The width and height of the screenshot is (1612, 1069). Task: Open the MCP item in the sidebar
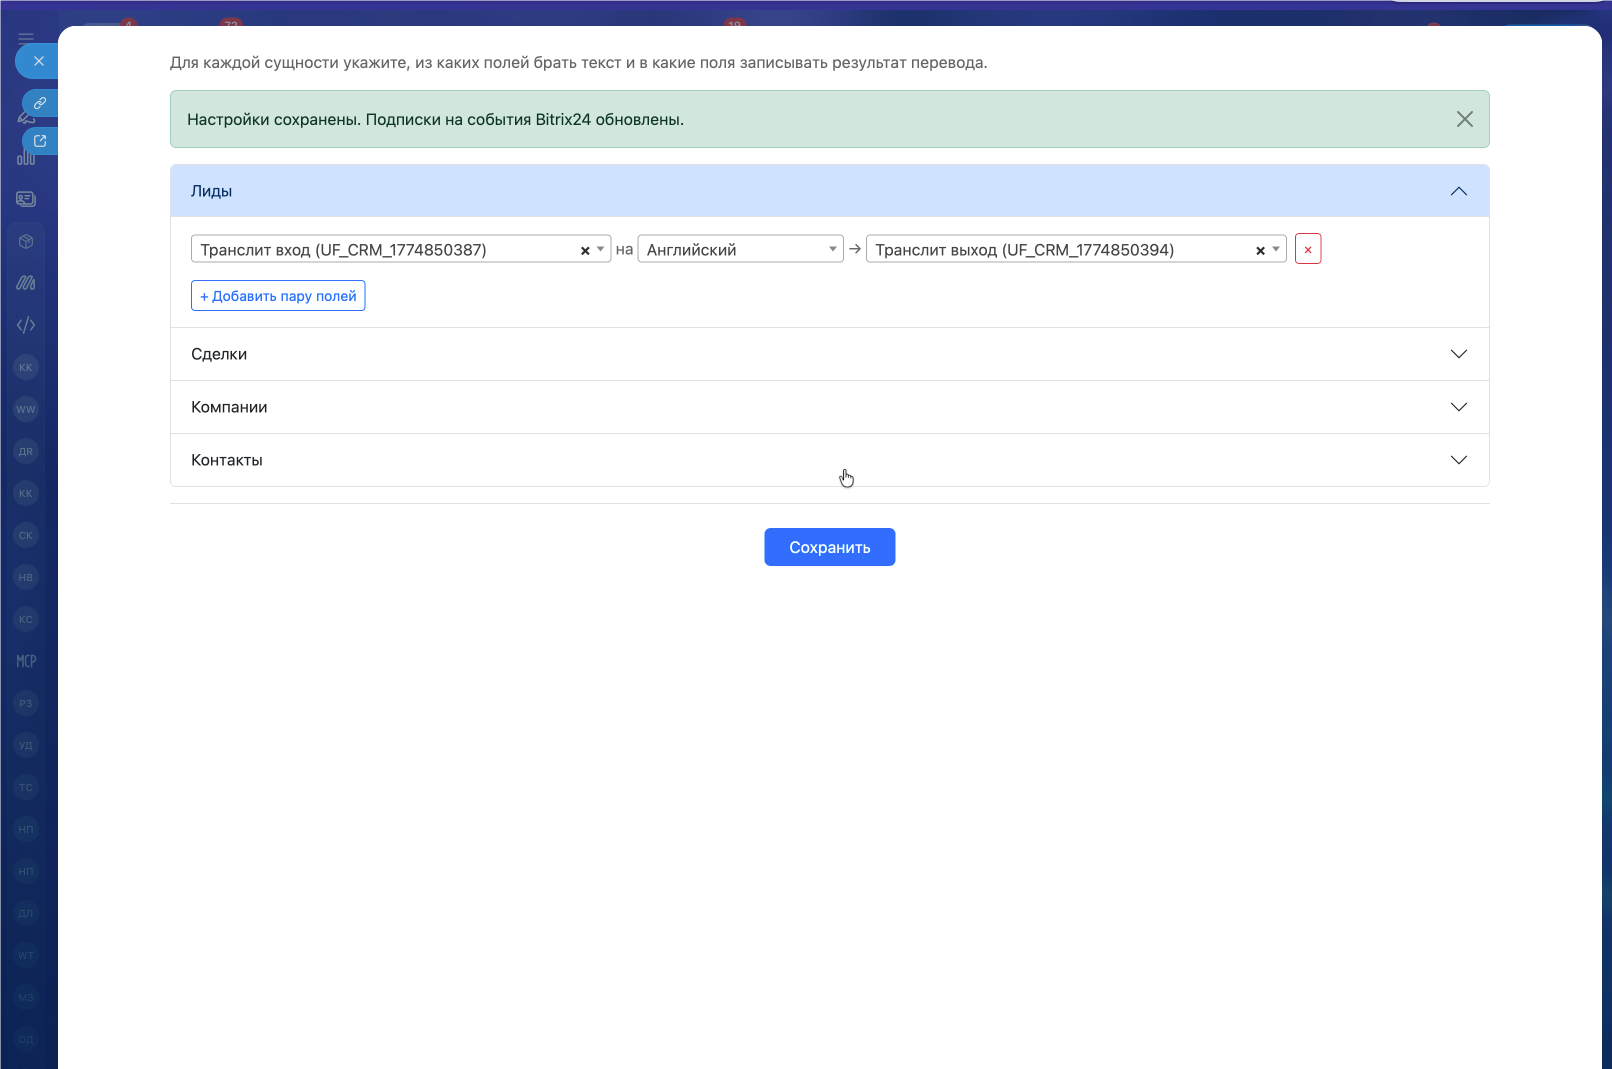[26, 661]
